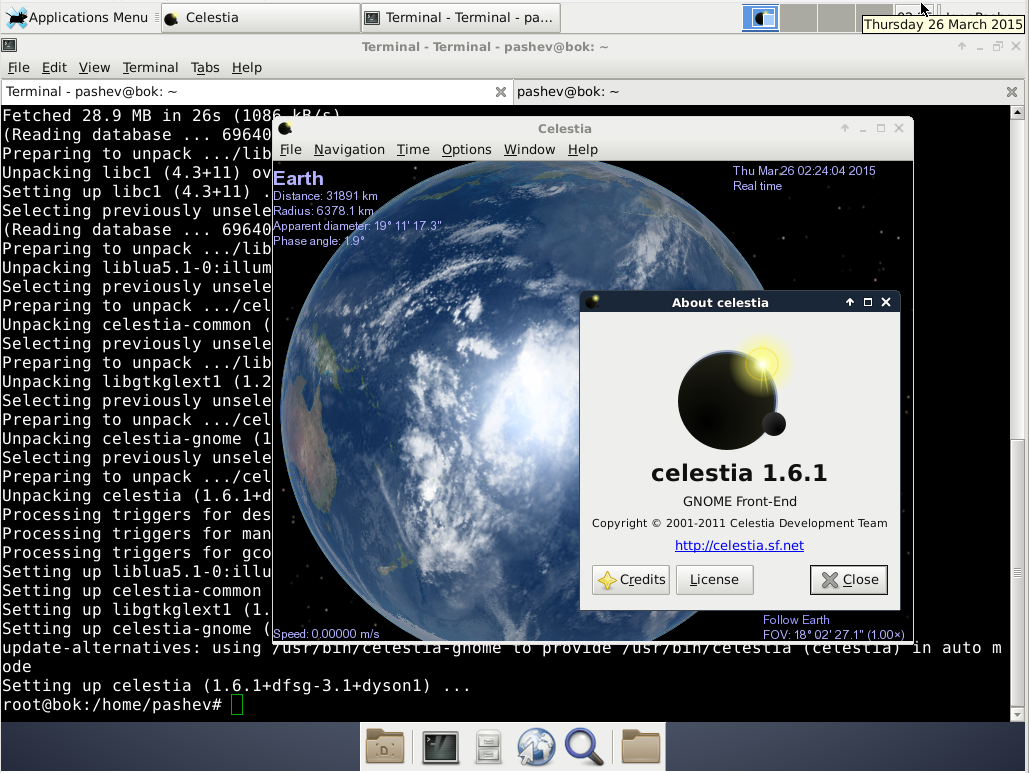Open the View menu in Terminal
Viewport: 1029px width, 773px height.
[94, 68]
